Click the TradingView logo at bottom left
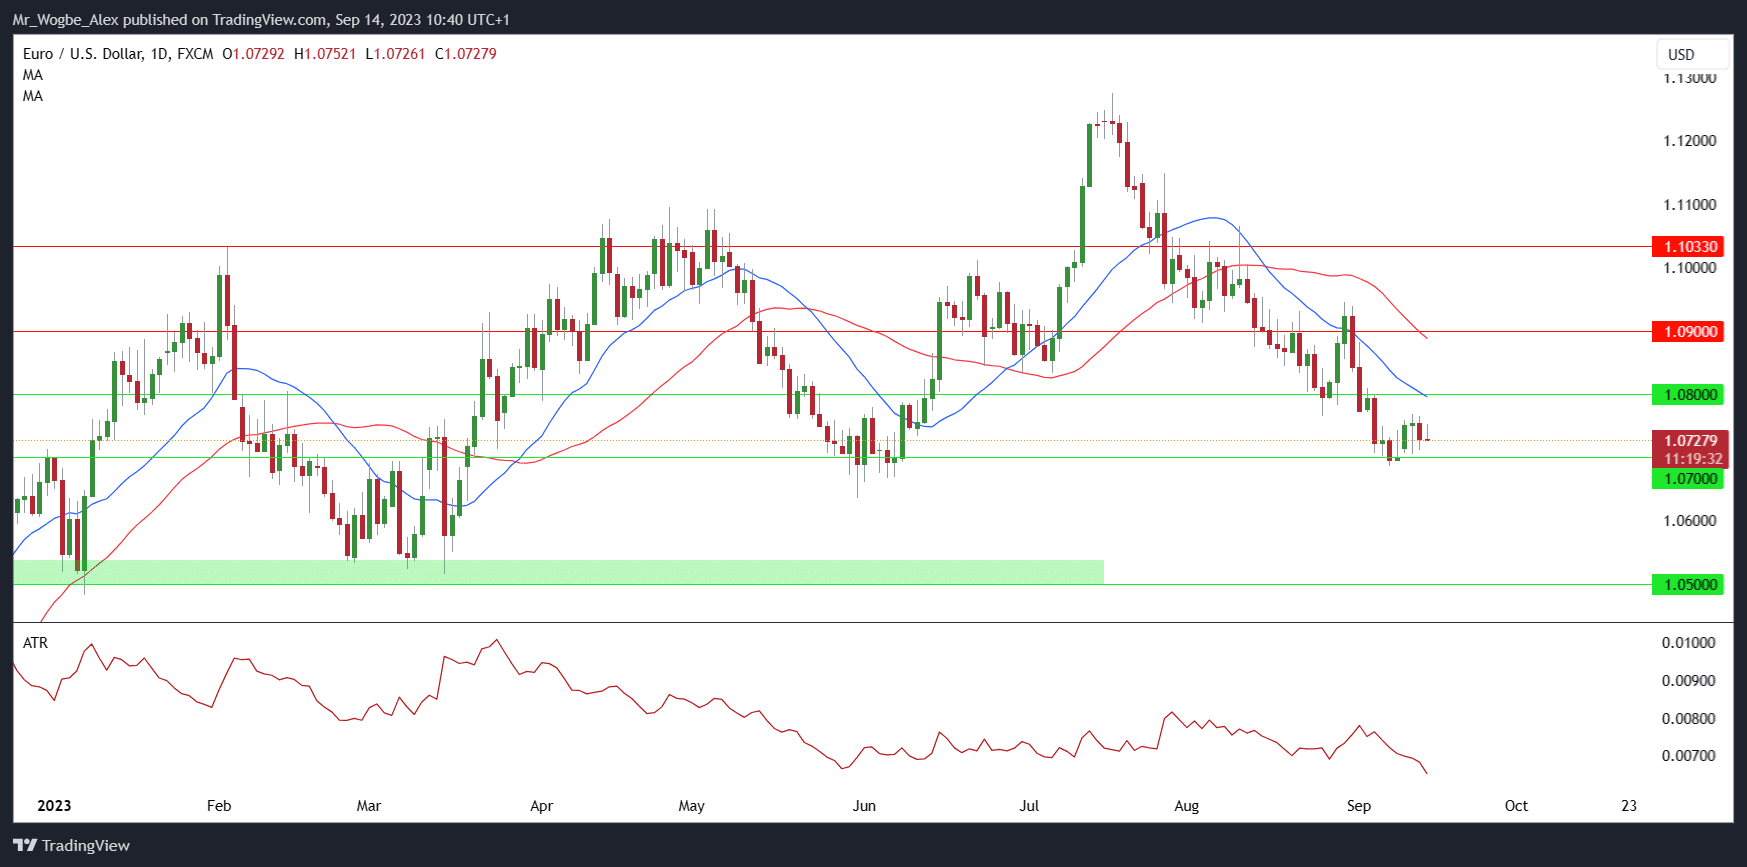Viewport: 1747px width, 867px height. (71, 845)
